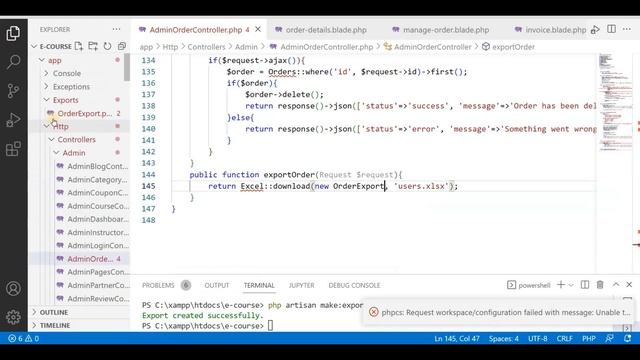The height and width of the screenshot is (360, 640).
Task: Click the editor minimap
Action: point(615,102)
